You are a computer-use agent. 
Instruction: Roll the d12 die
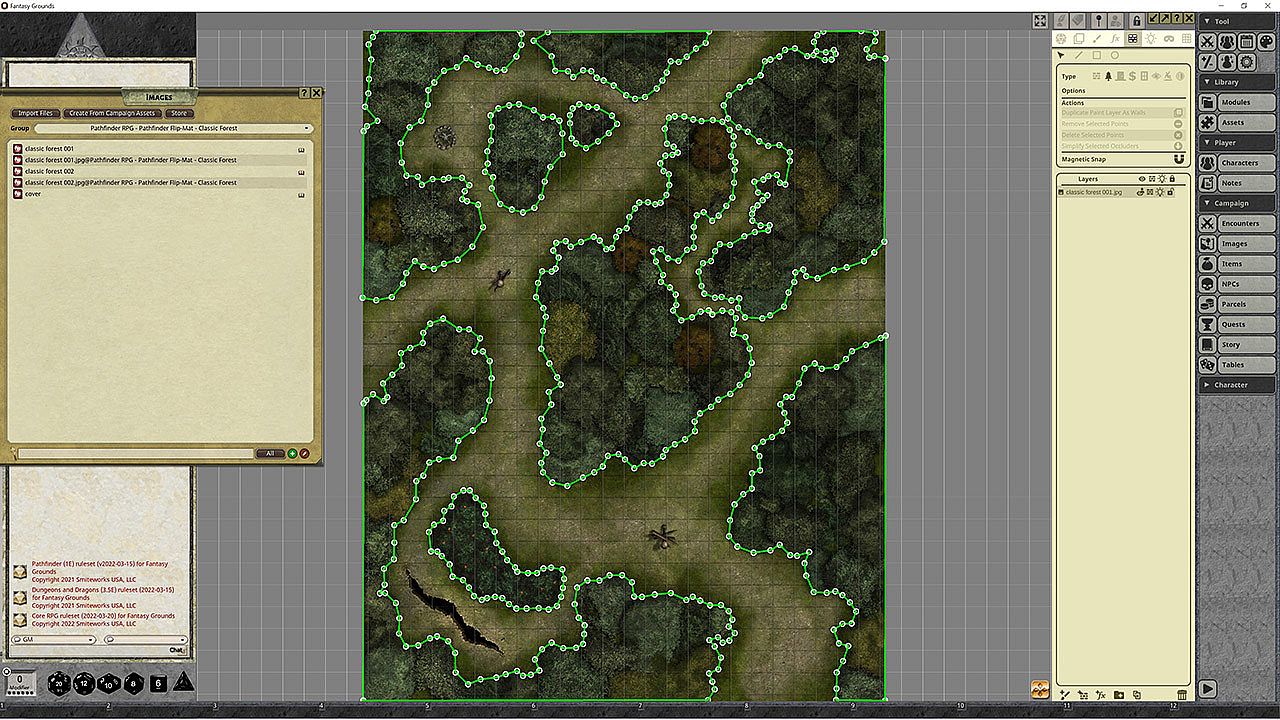pos(84,684)
